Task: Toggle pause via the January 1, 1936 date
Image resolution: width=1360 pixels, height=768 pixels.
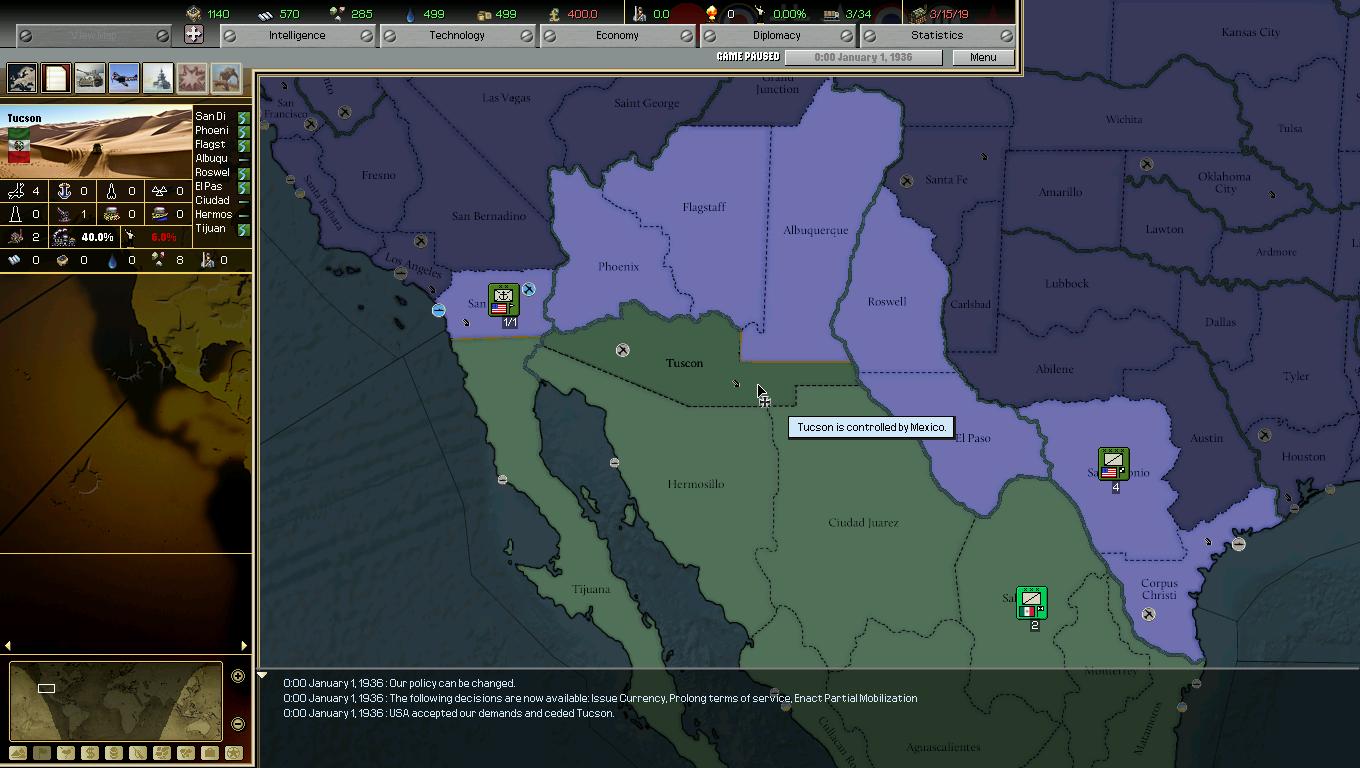Action: 863,57
